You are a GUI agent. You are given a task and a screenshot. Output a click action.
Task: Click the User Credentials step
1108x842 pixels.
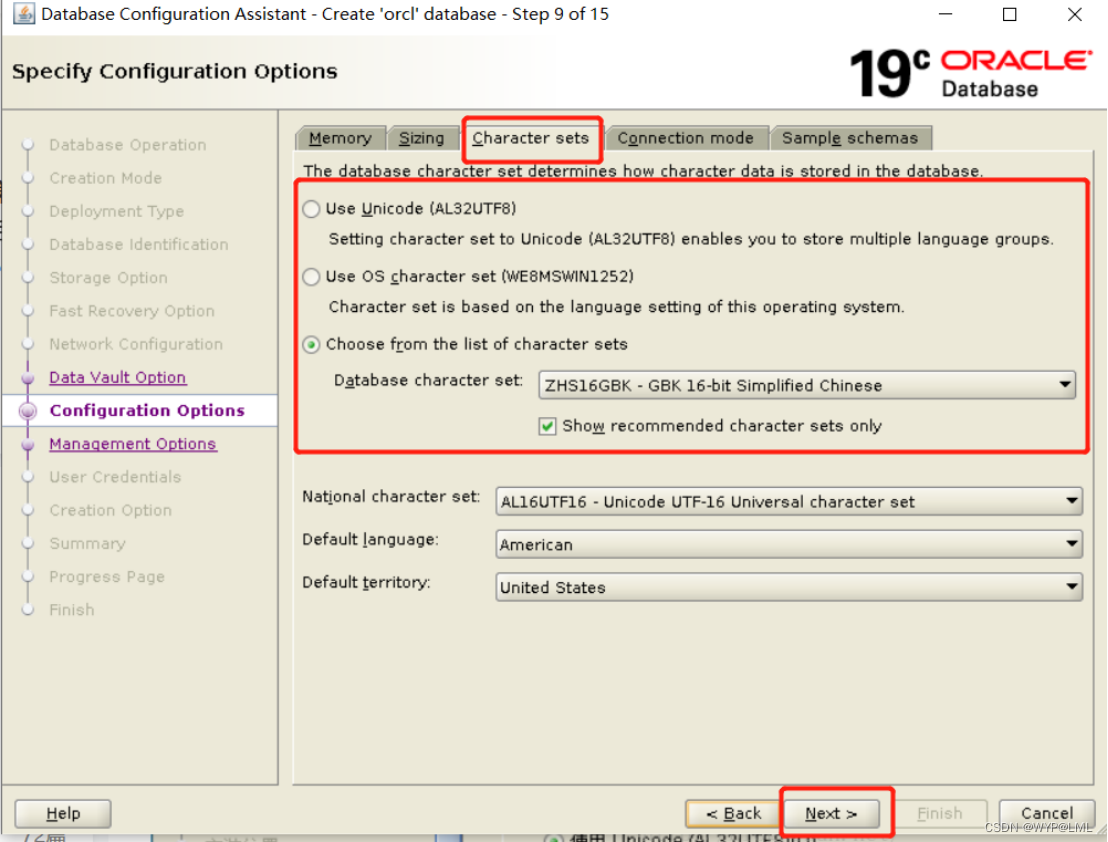(x=115, y=477)
